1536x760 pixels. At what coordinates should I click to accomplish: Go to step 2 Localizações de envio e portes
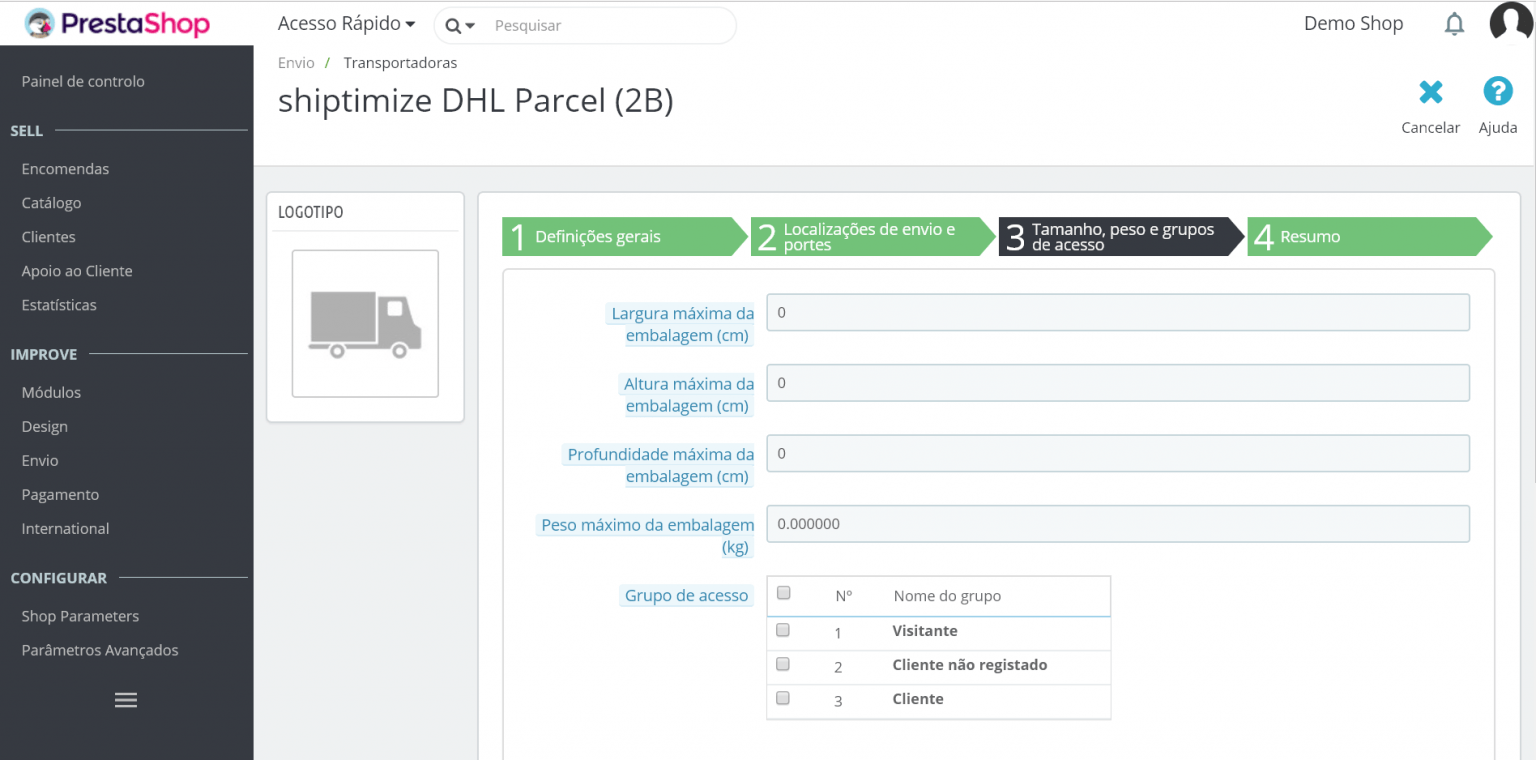click(x=873, y=237)
